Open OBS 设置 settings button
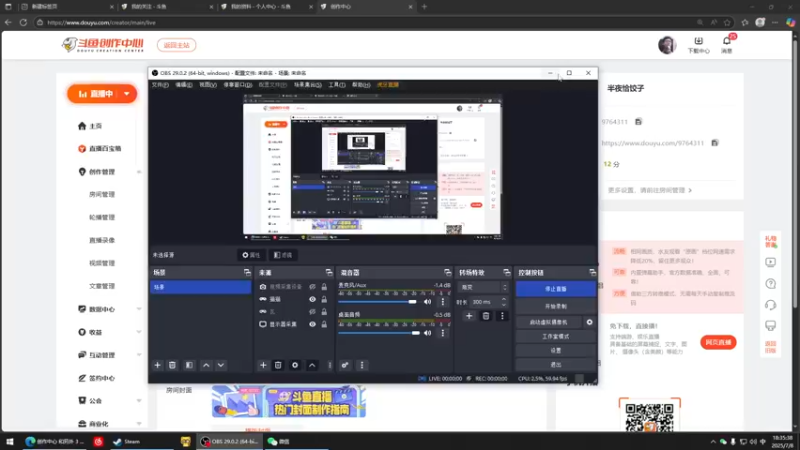 pos(556,351)
